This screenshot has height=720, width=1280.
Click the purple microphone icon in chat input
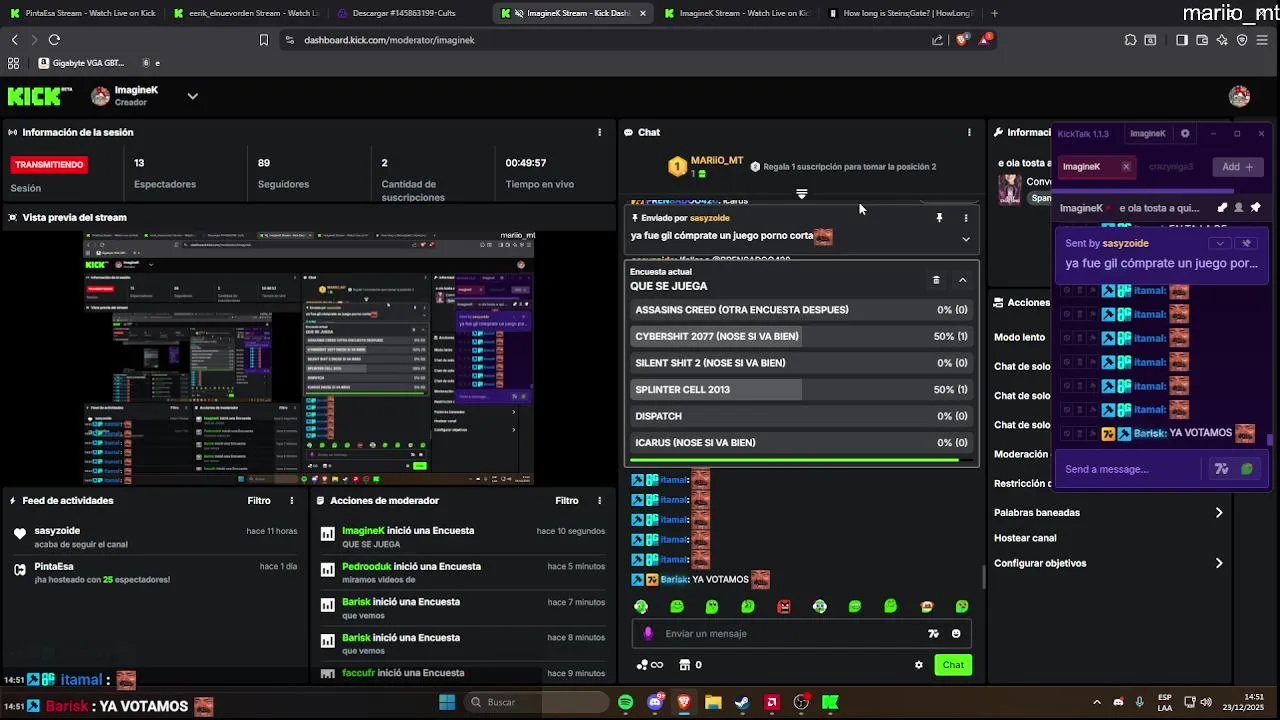coord(648,634)
